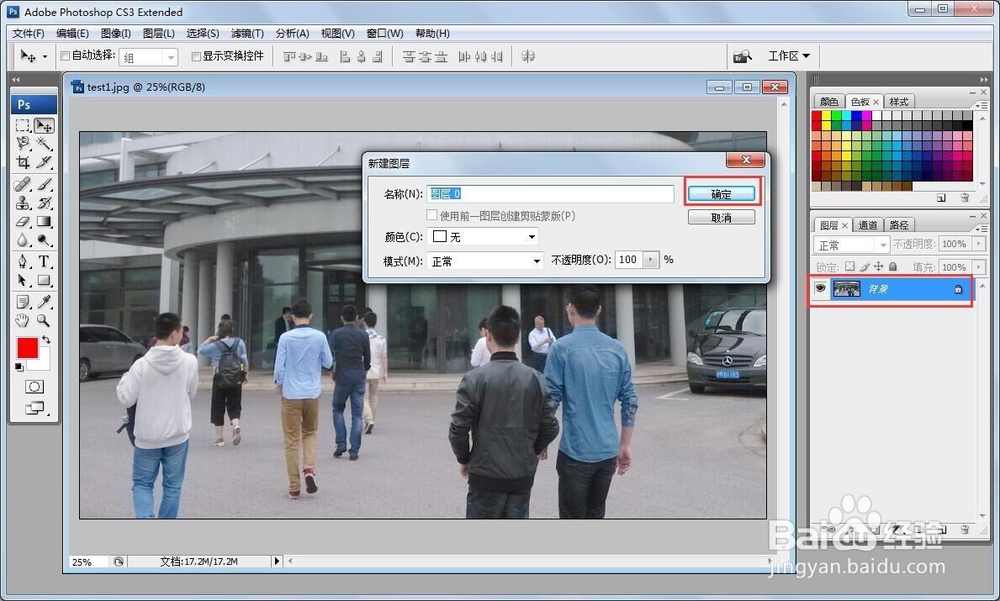The width and height of the screenshot is (1000, 601).
Task: Choose the Zoom tool
Action: click(x=43, y=322)
